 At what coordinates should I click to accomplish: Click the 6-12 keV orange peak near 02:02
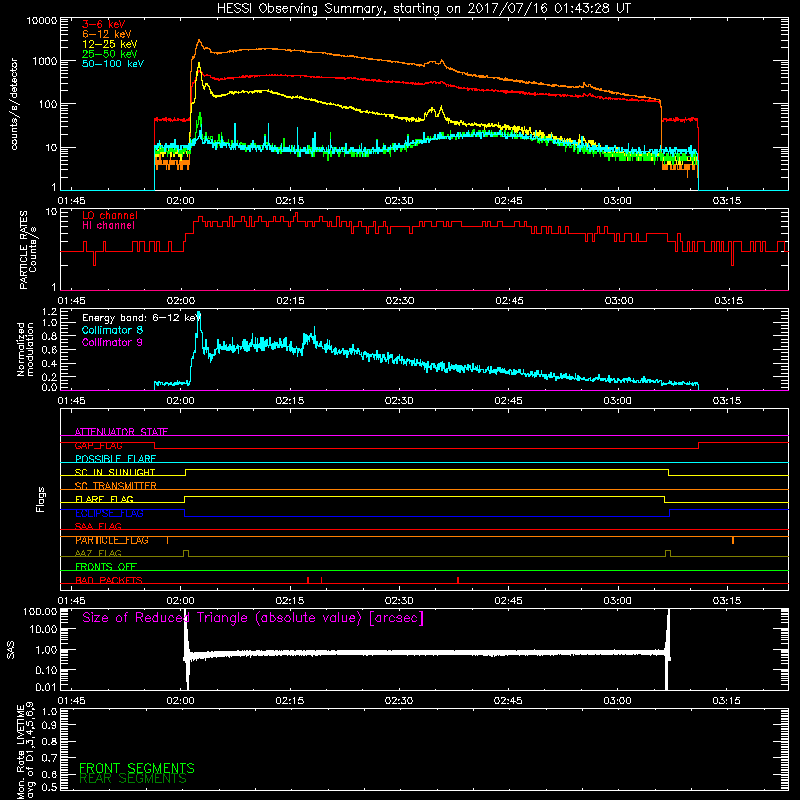click(x=199, y=41)
